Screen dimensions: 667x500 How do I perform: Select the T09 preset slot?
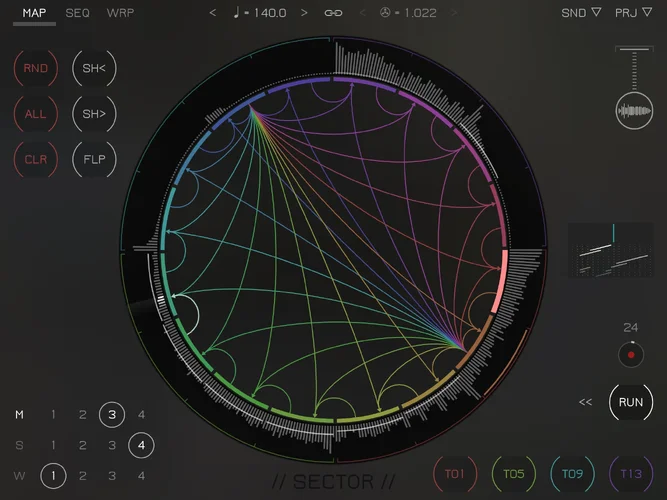(x=572, y=474)
